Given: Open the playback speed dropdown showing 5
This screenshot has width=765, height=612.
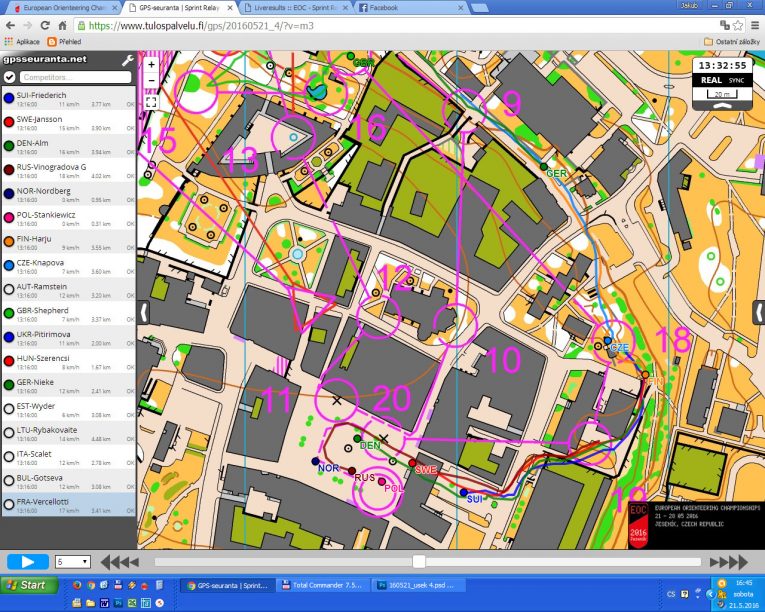Looking at the screenshot, I should coord(73,562).
